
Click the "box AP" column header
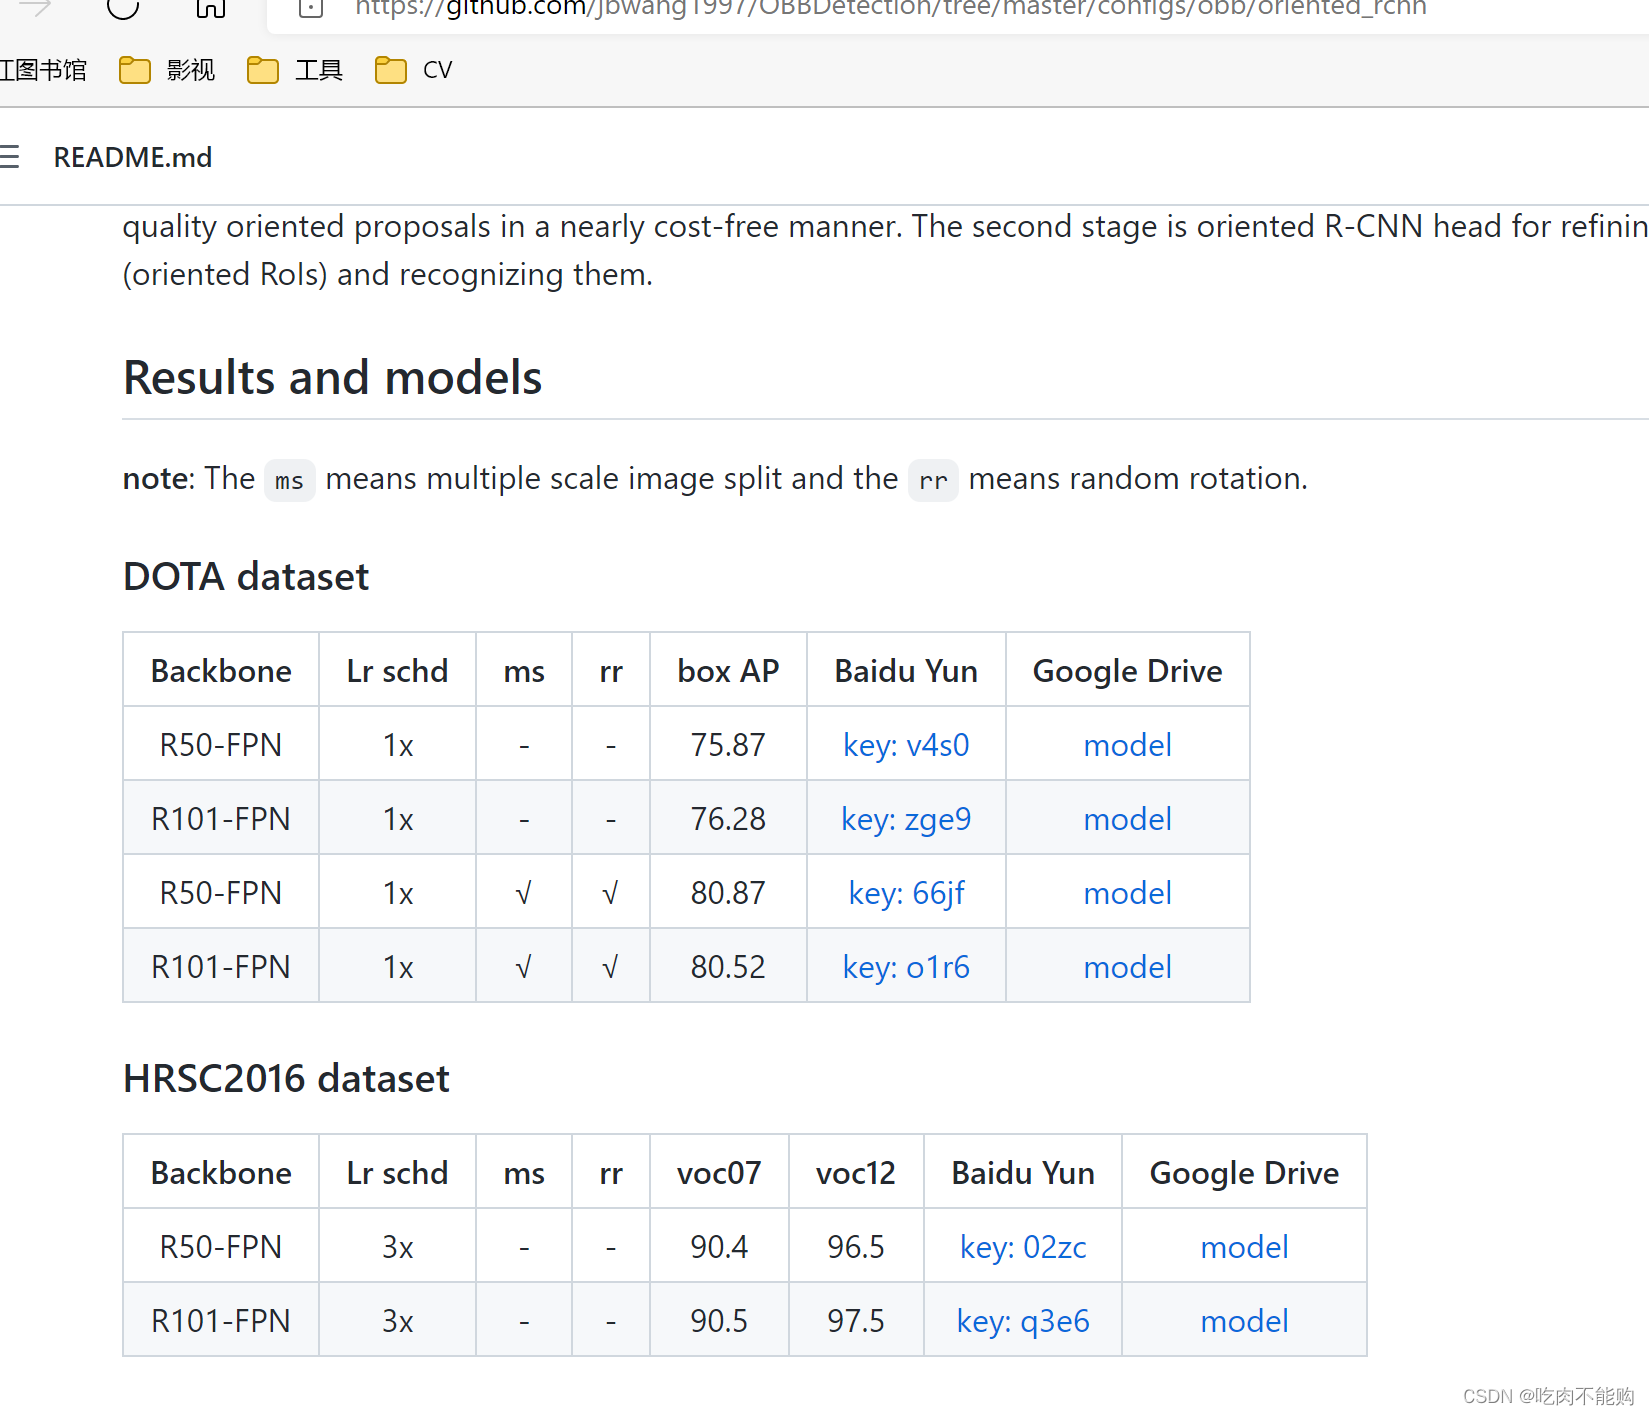coord(728,671)
